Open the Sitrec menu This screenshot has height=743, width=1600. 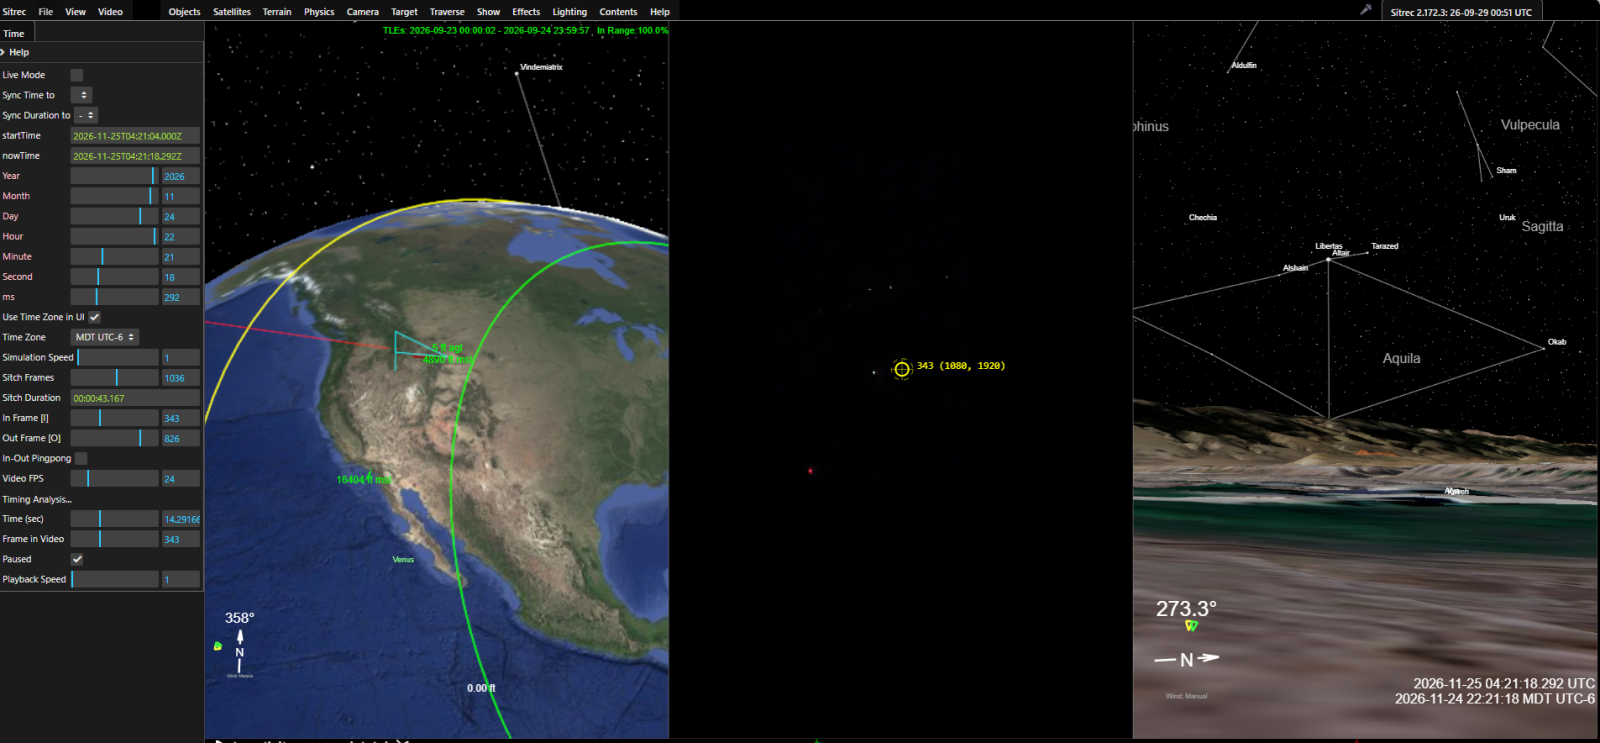[14, 12]
